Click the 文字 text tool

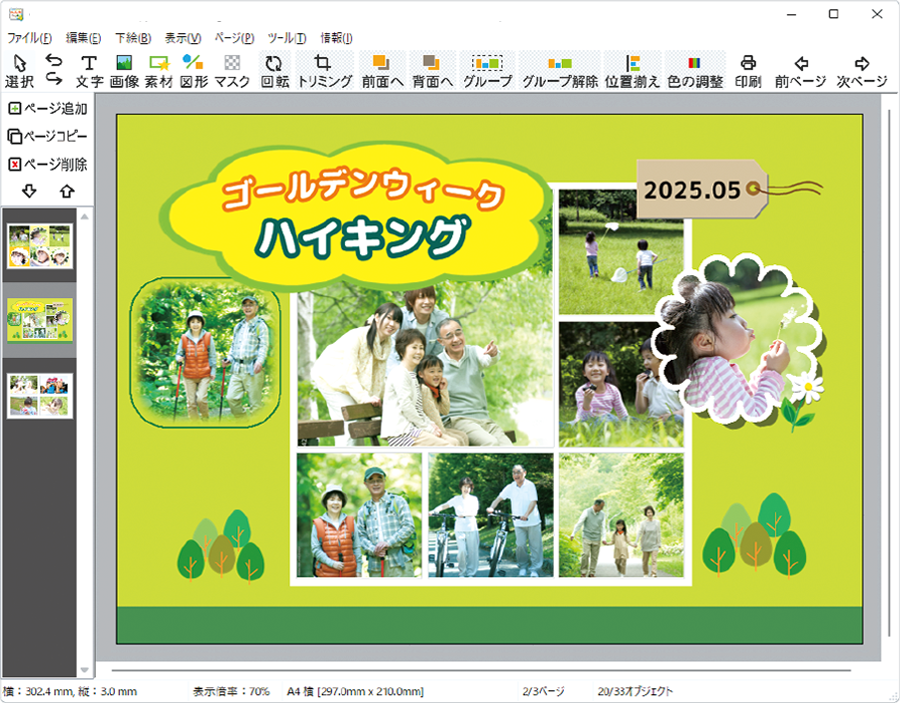click(89, 70)
